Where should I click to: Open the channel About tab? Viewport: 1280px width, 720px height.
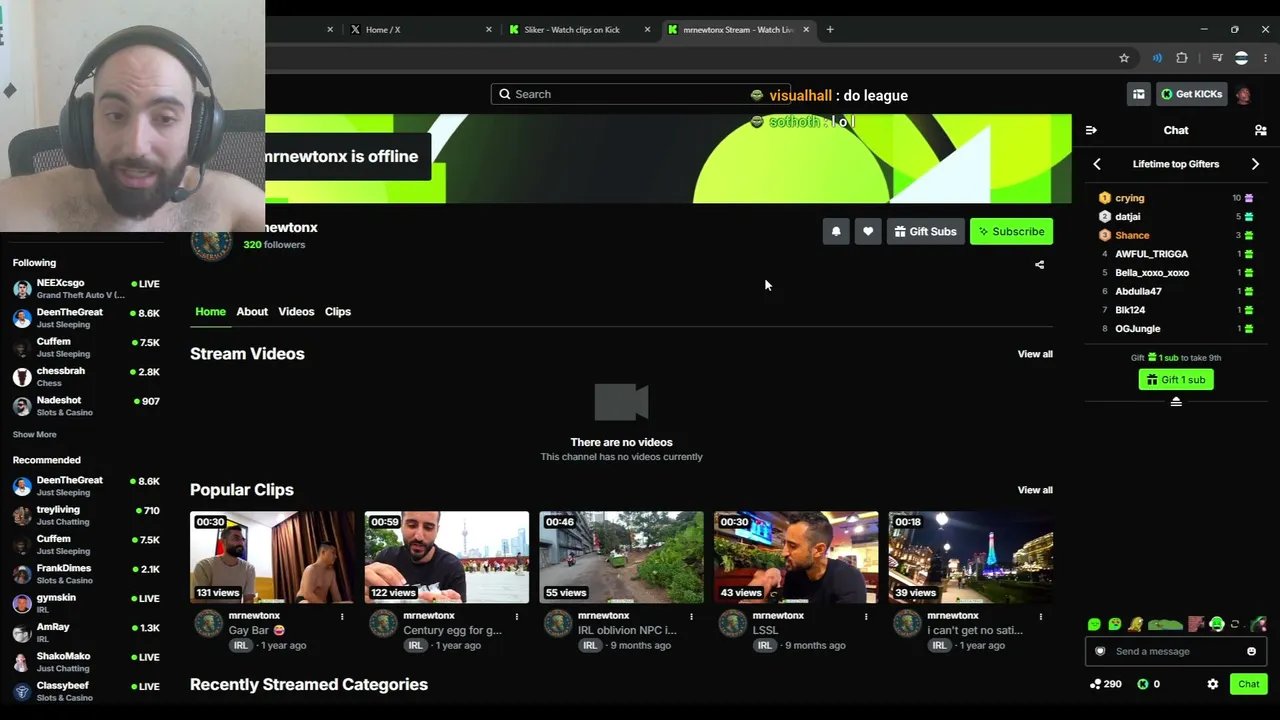click(252, 312)
